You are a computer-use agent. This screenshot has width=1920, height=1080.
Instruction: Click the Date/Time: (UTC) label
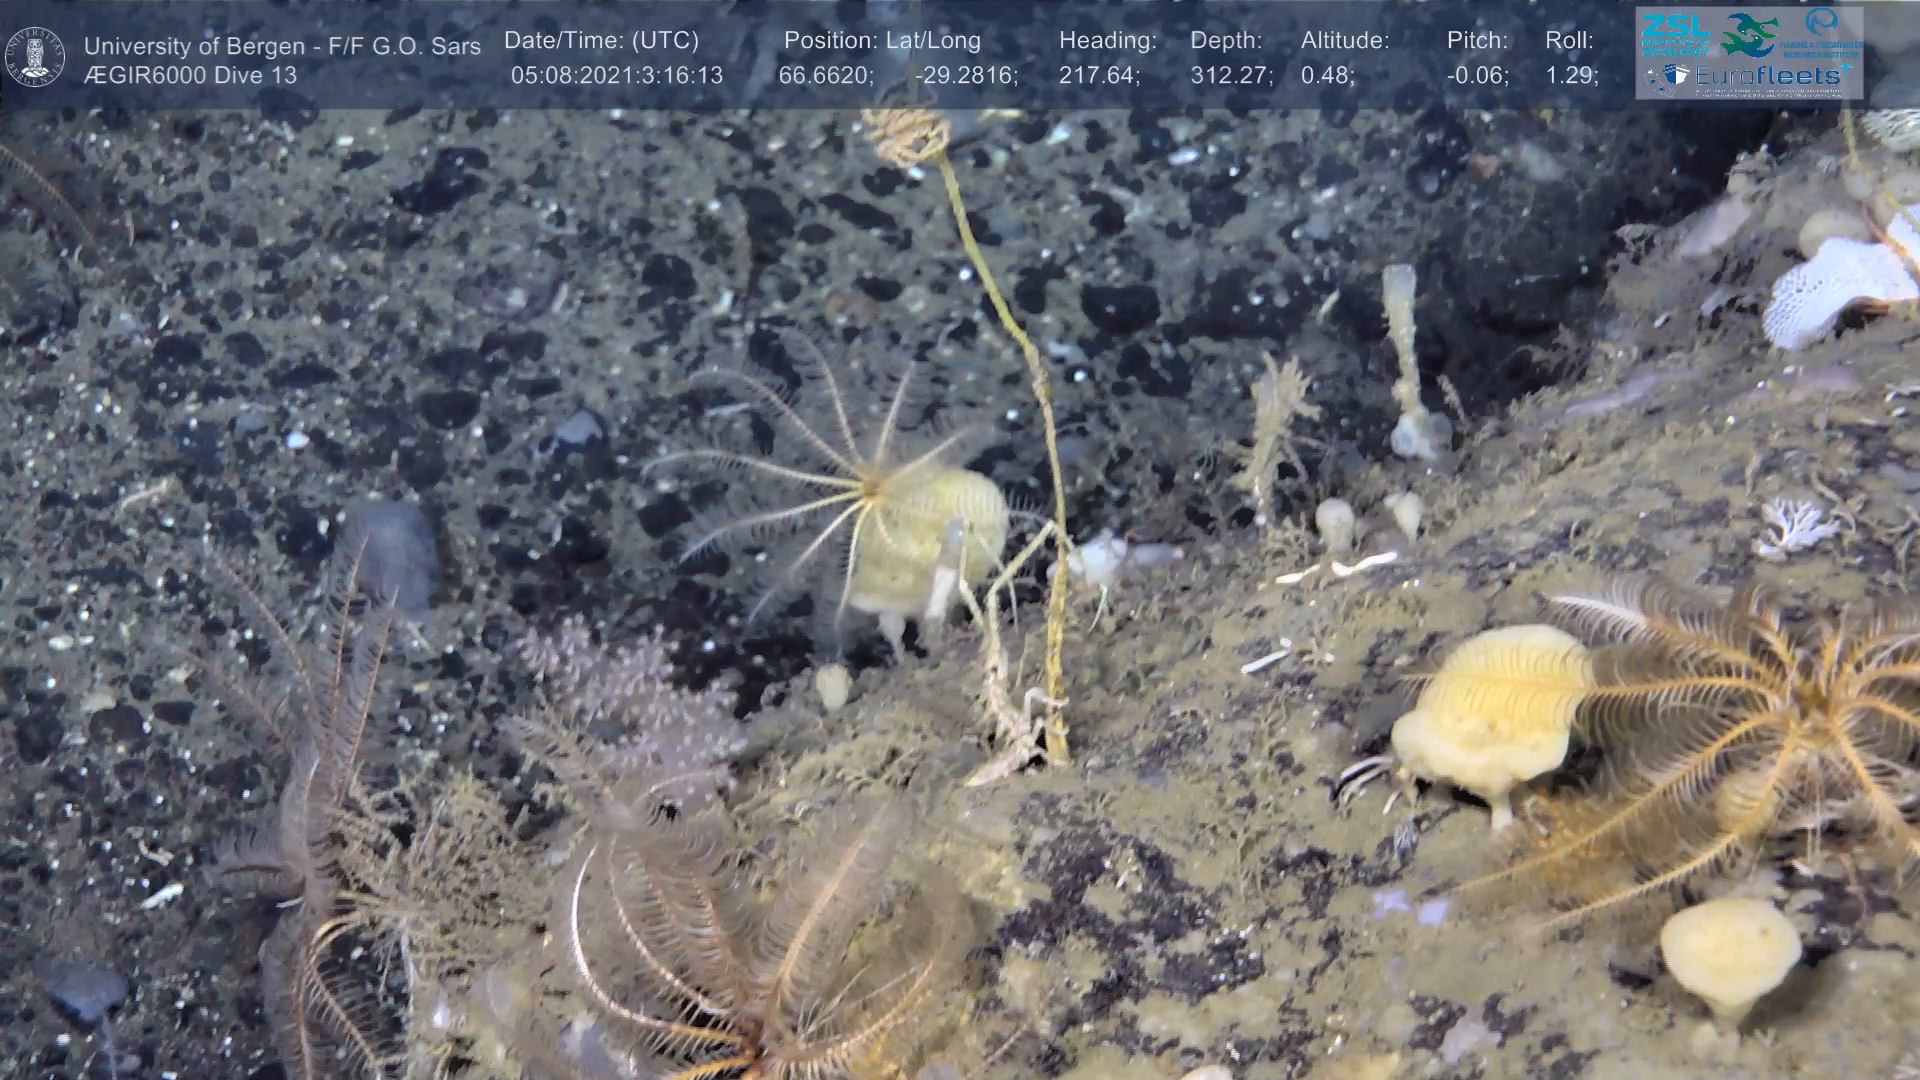[x=601, y=41]
